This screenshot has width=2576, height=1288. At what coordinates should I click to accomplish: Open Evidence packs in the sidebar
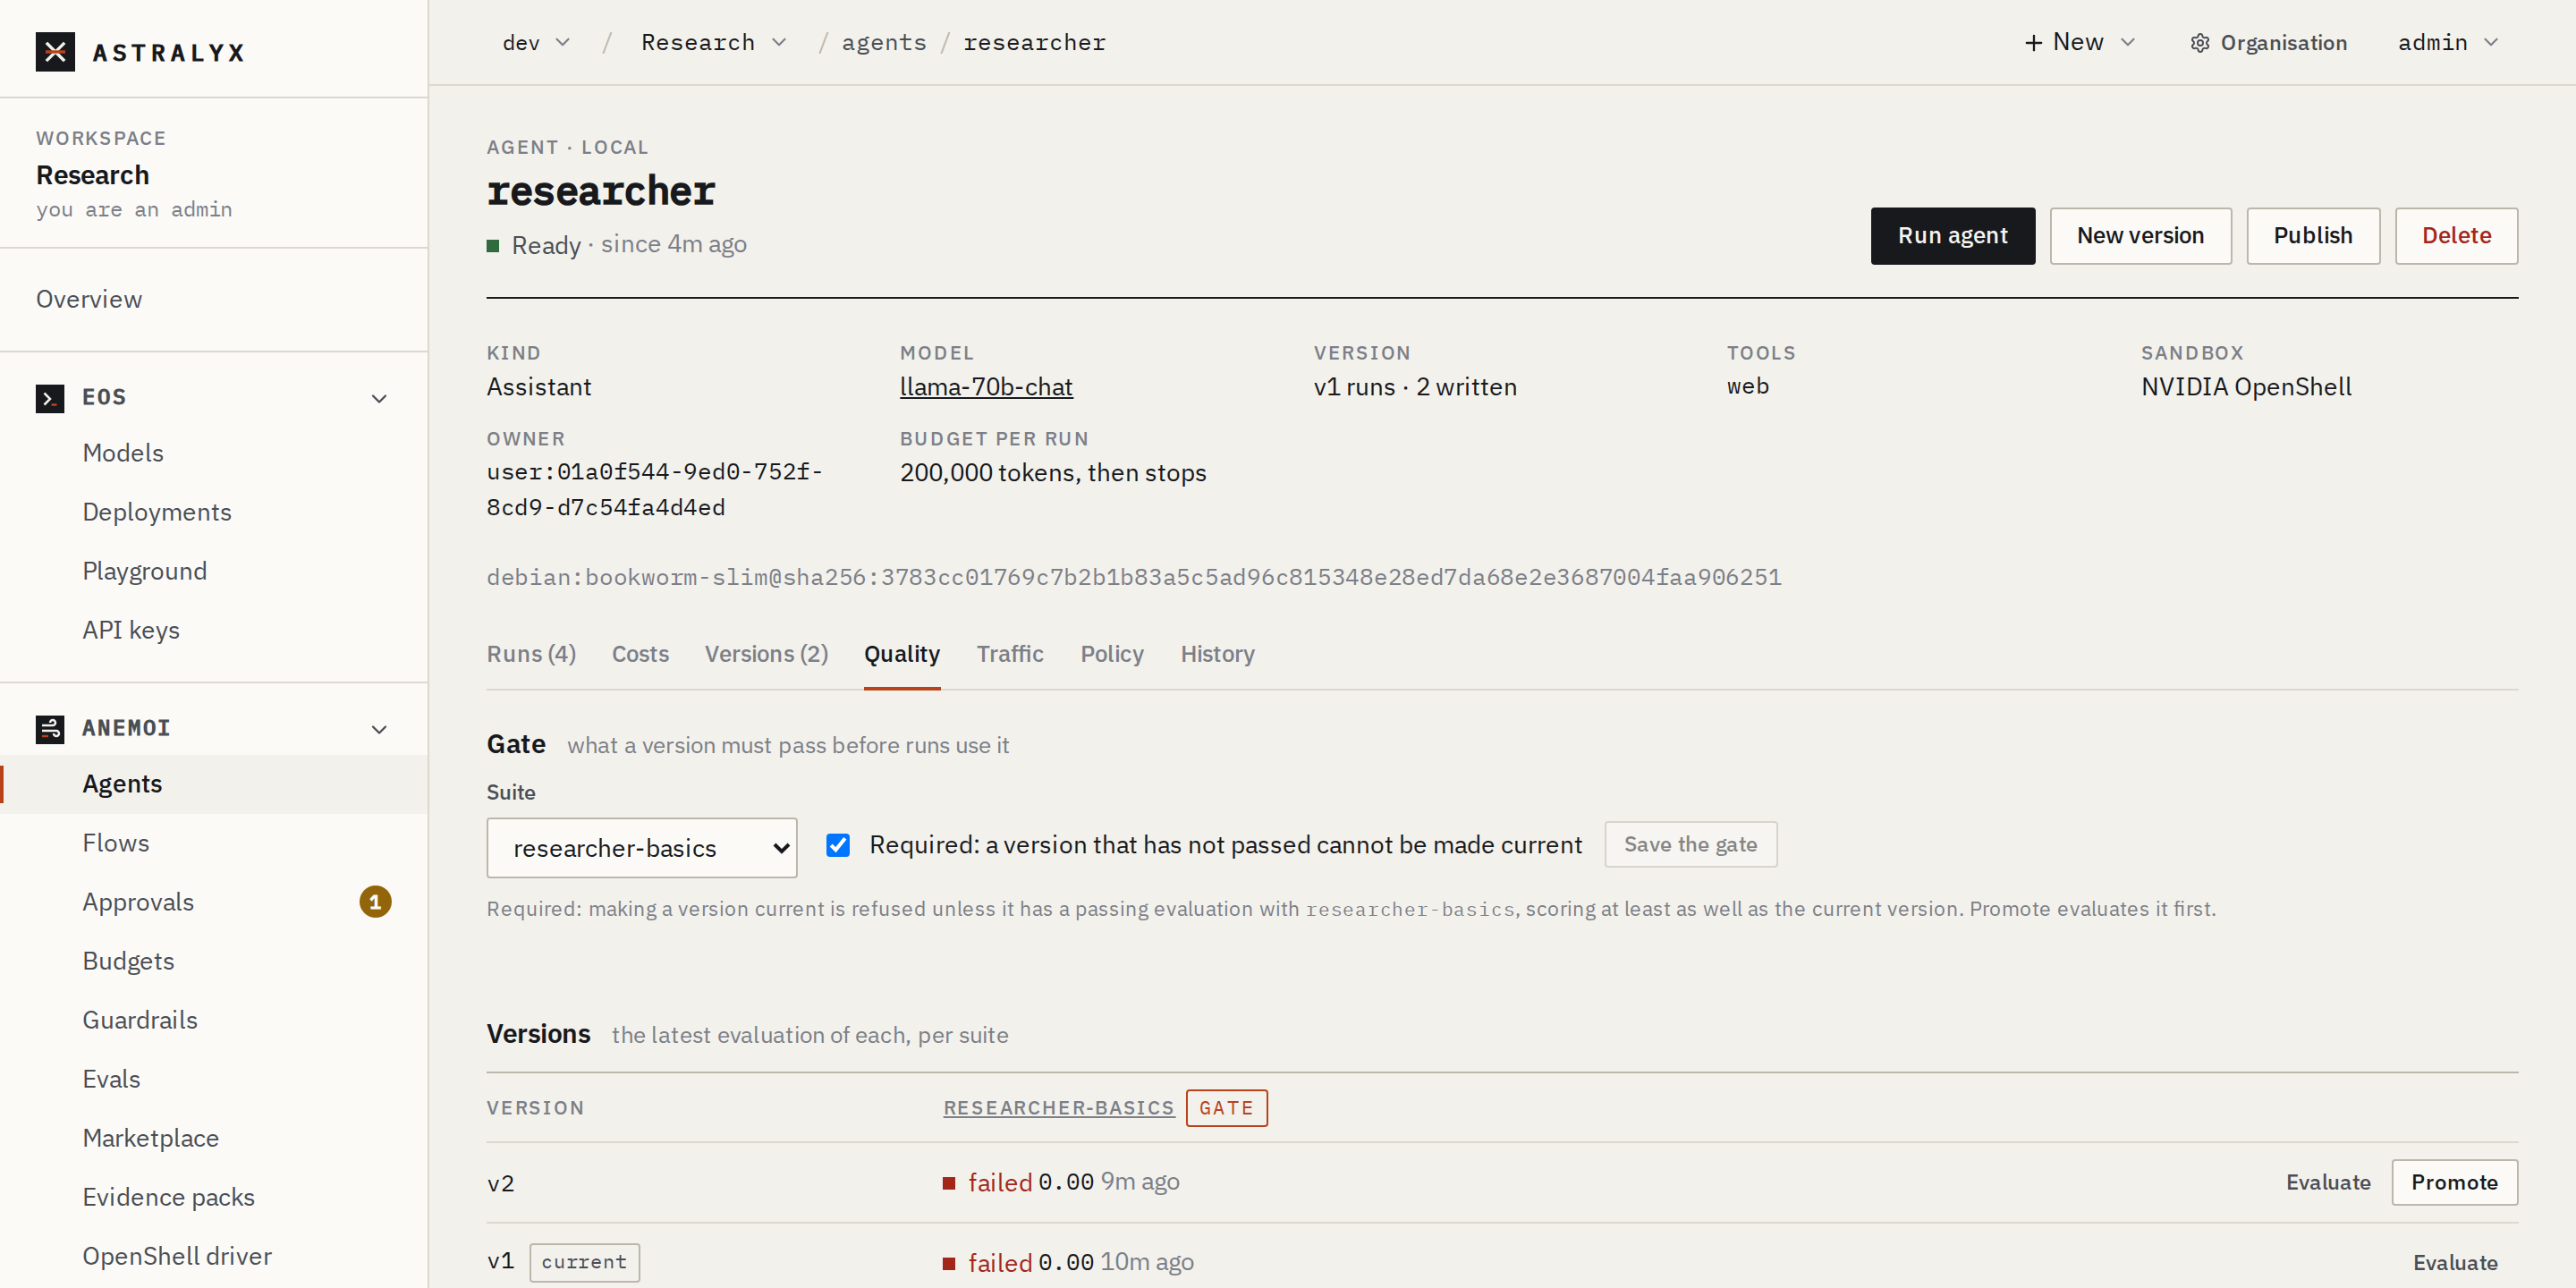pos(169,1197)
